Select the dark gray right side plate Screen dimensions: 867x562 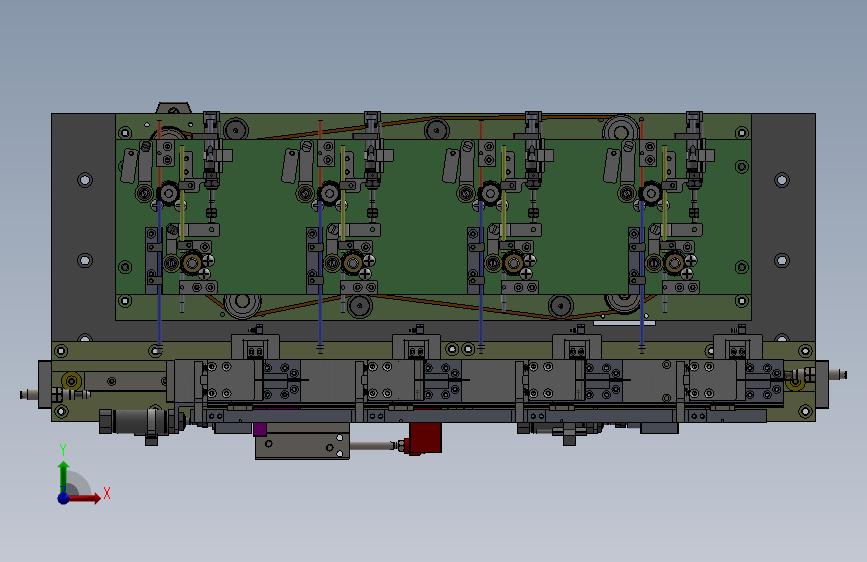(783, 227)
